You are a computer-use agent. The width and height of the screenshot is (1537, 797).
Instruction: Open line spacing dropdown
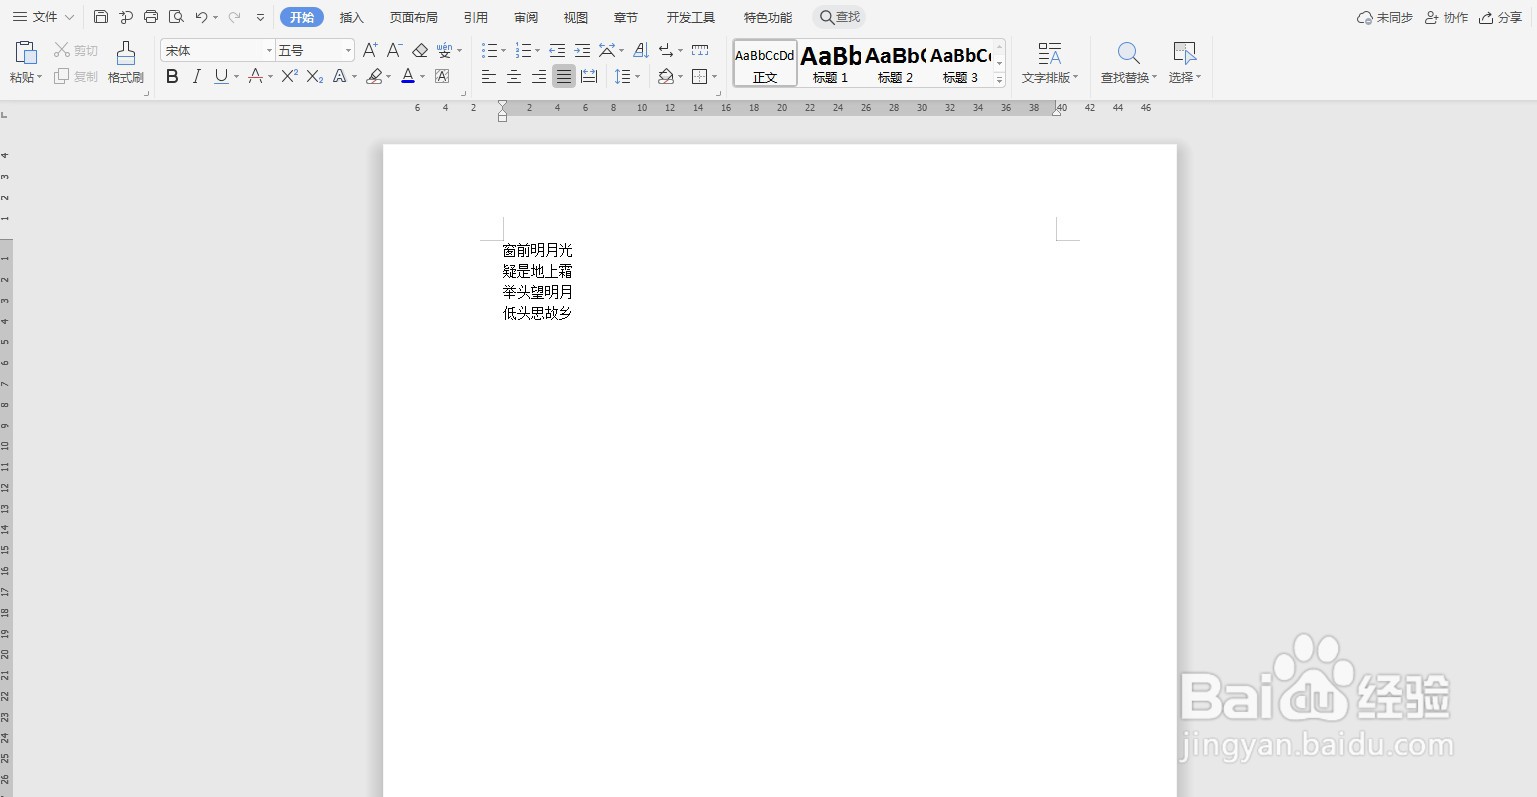637,77
